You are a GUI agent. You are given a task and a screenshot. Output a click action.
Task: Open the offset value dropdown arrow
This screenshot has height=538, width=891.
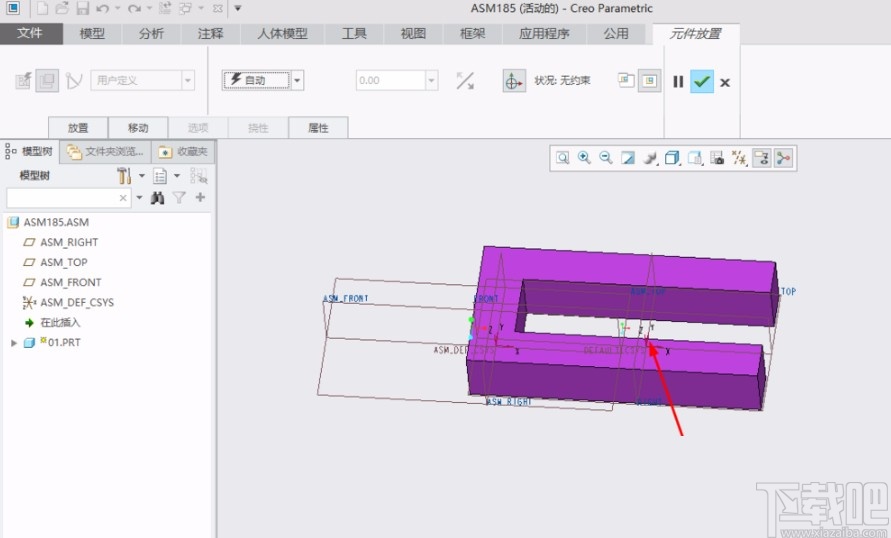point(432,81)
